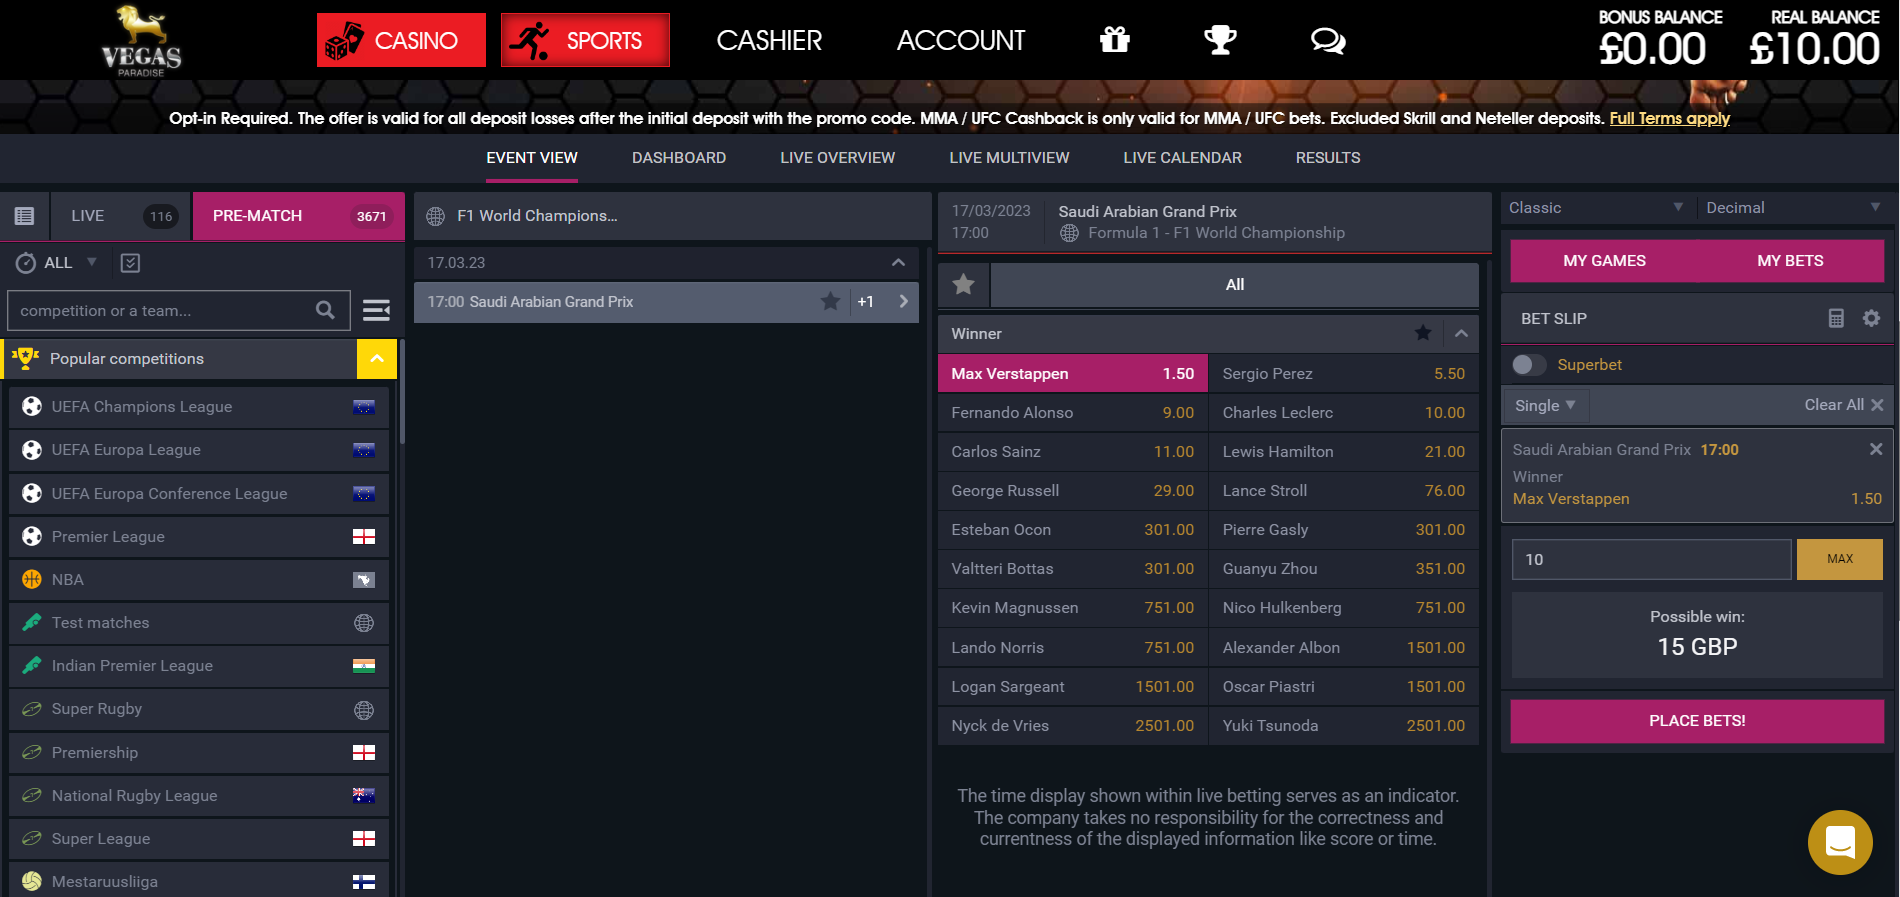Open the LIVE CALENDAR tab
Image resolution: width=1900 pixels, height=897 pixels.
[1182, 158]
